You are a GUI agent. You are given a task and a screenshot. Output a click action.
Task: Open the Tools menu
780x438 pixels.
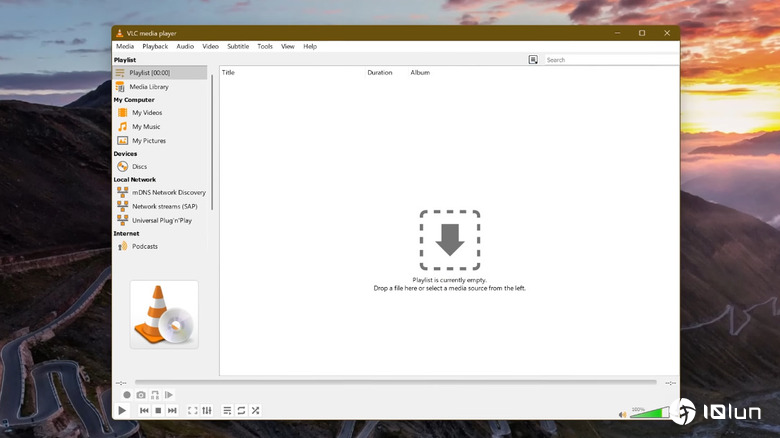click(264, 46)
